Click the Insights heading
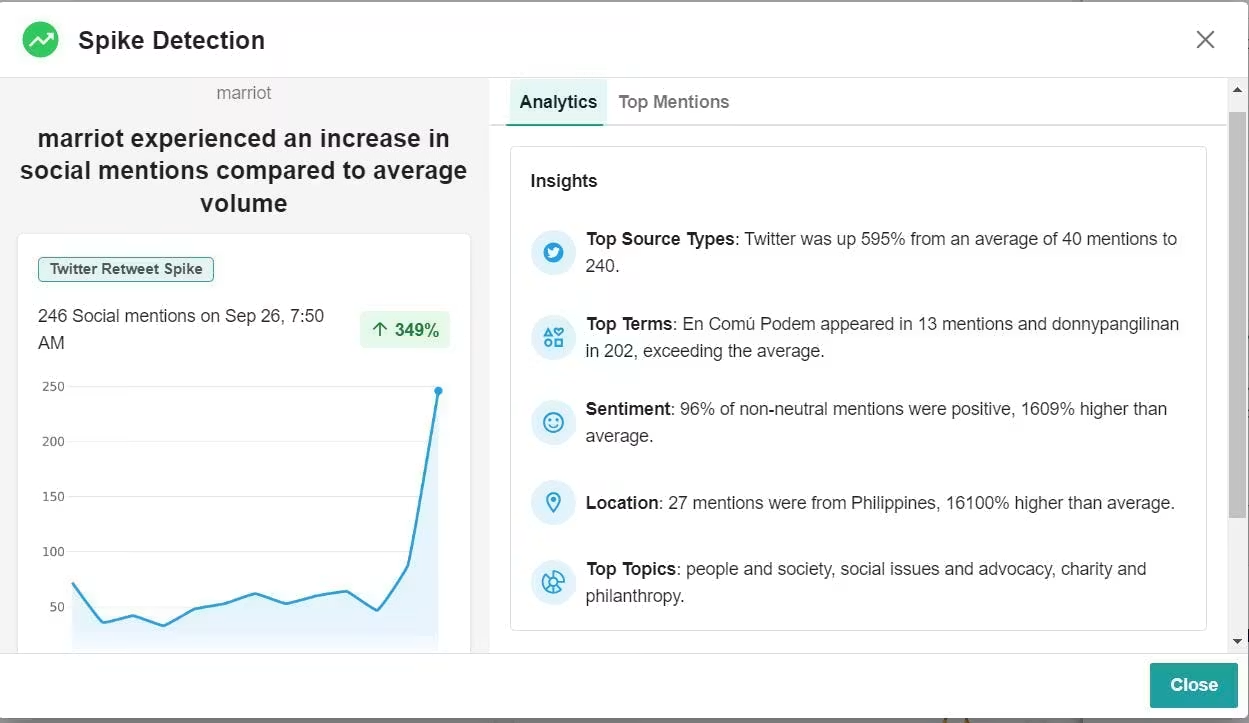The width and height of the screenshot is (1249, 723). point(564,181)
